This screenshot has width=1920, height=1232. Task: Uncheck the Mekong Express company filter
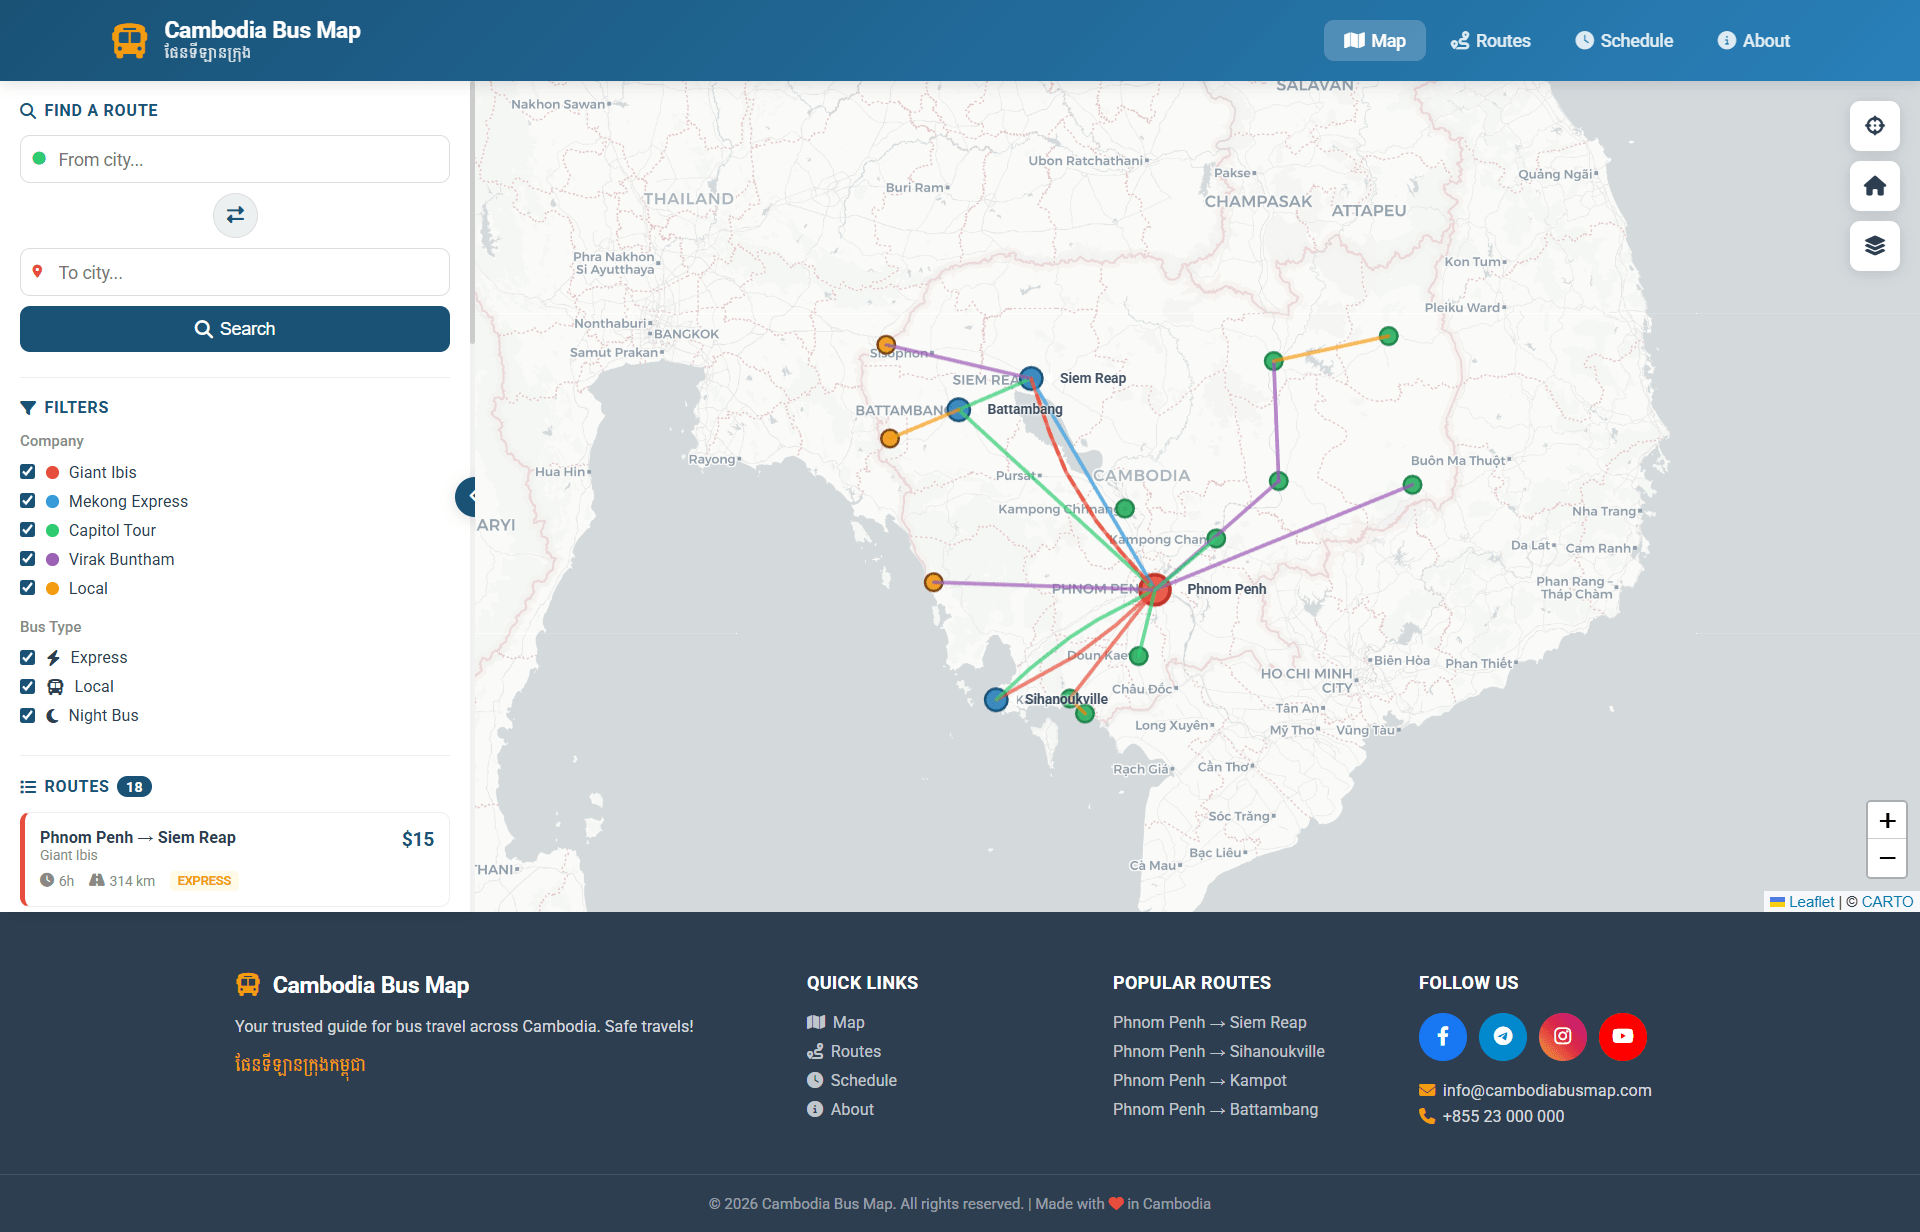pos(28,501)
